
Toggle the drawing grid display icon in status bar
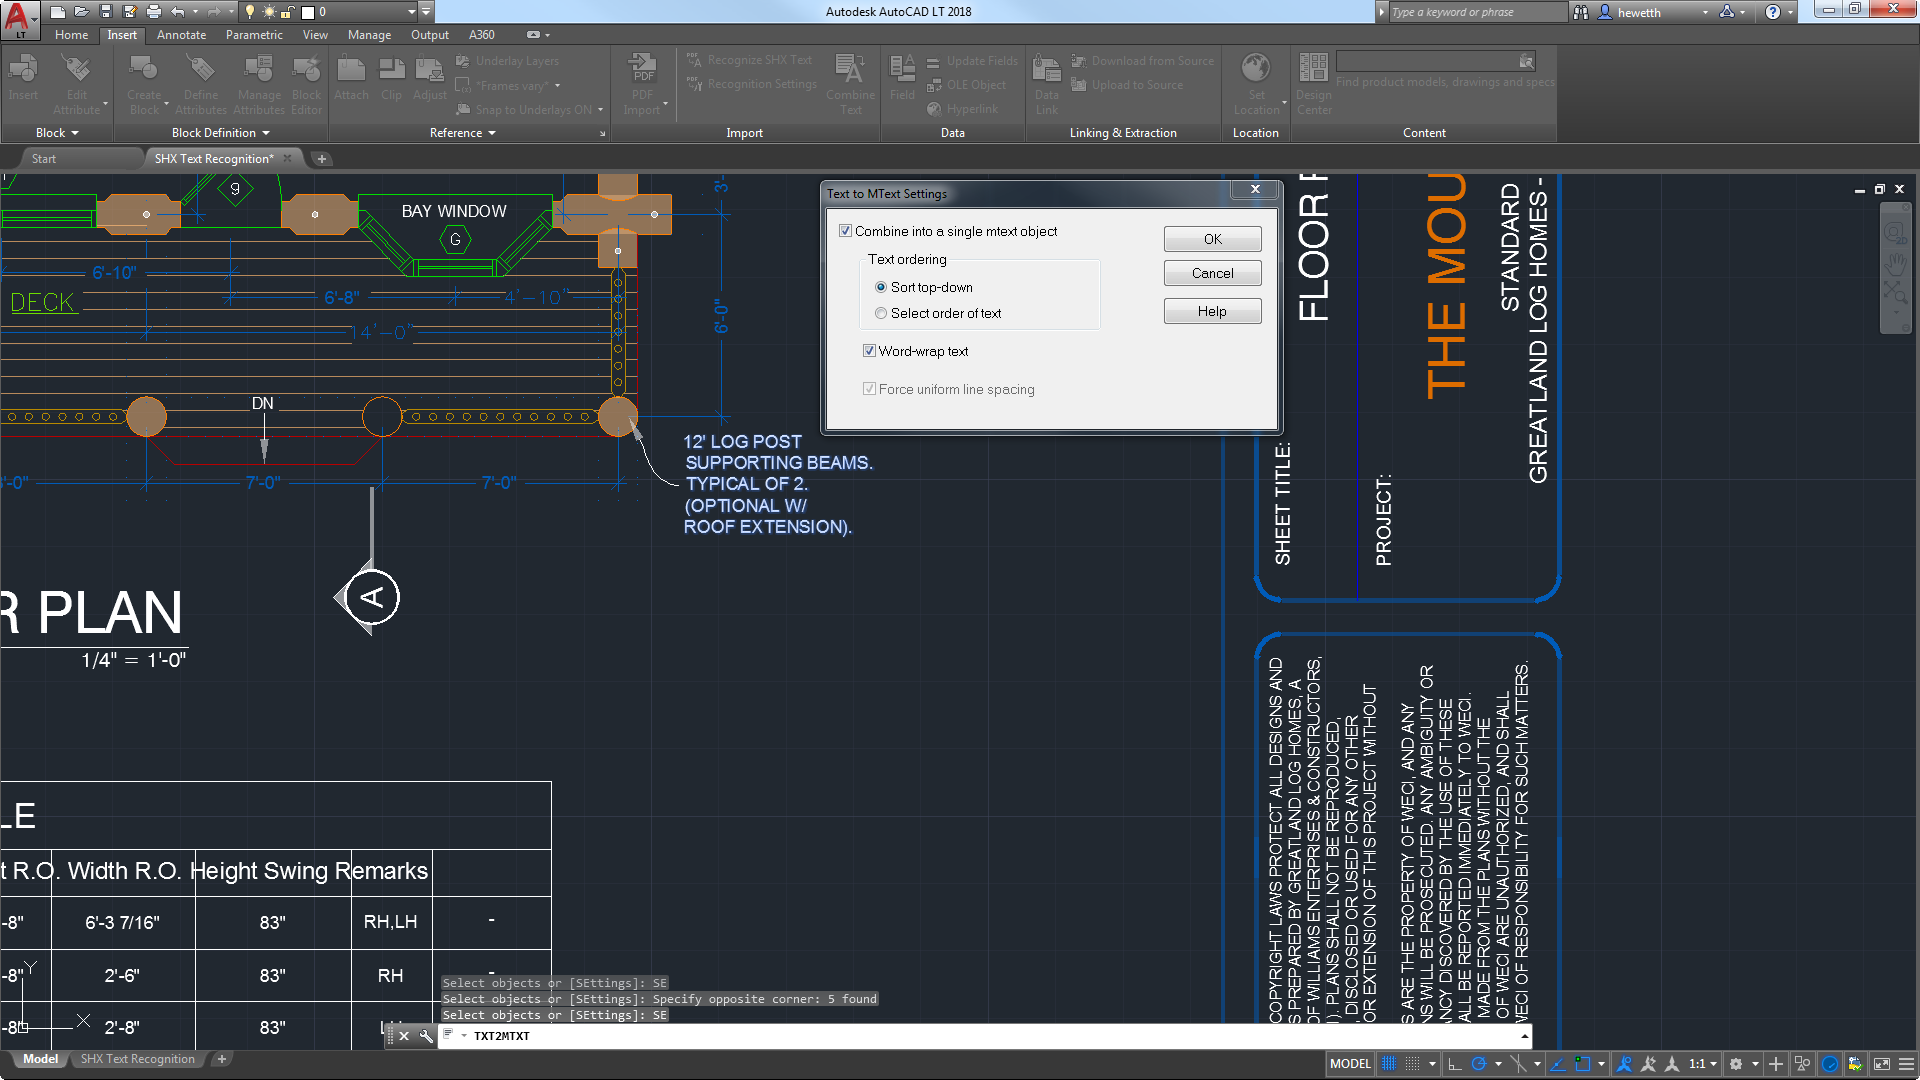(1389, 1064)
